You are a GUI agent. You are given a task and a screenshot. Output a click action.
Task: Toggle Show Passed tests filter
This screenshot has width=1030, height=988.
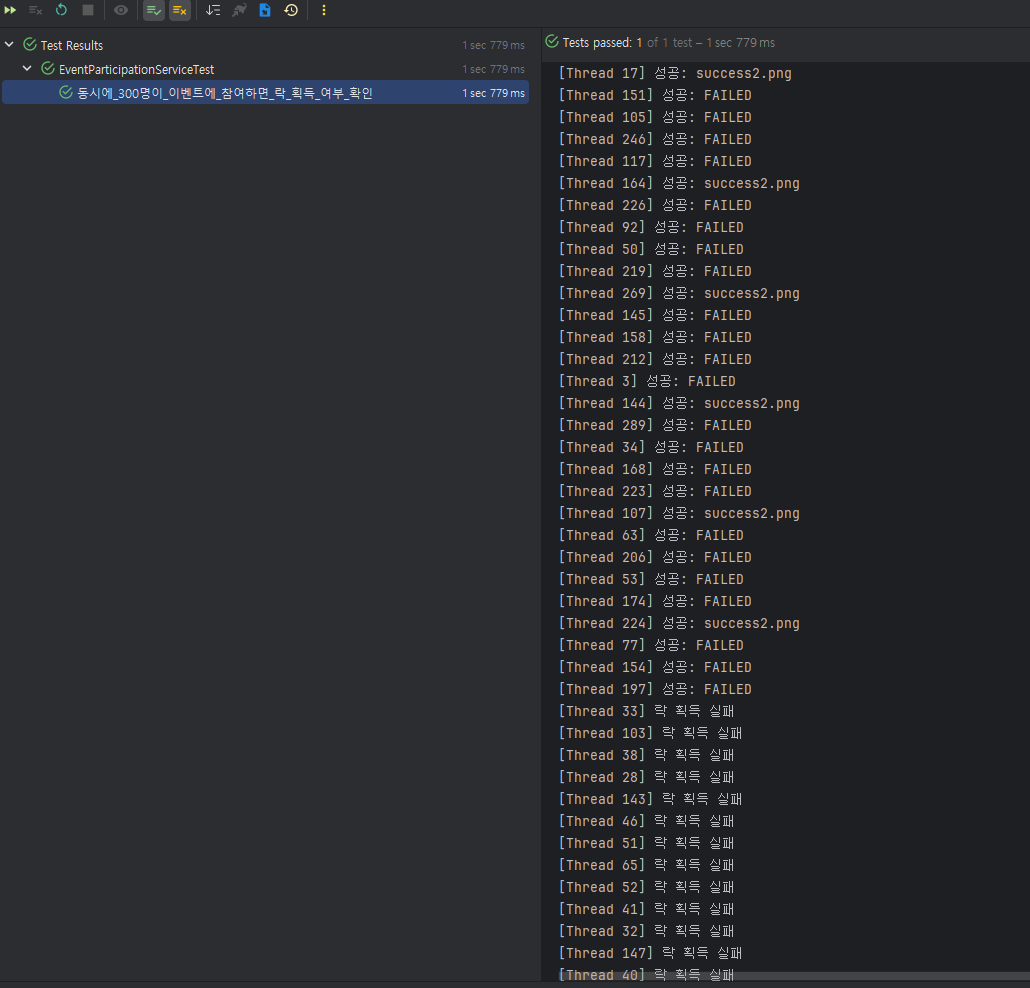click(154, 11)
